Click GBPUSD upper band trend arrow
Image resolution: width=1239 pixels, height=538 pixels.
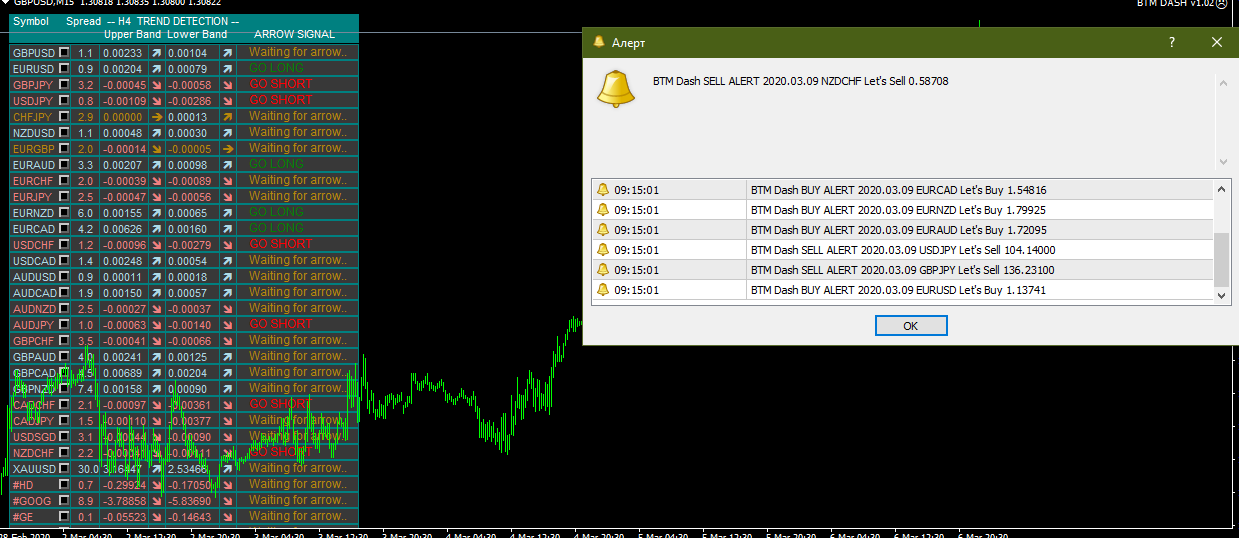click(x=156, y=52)
